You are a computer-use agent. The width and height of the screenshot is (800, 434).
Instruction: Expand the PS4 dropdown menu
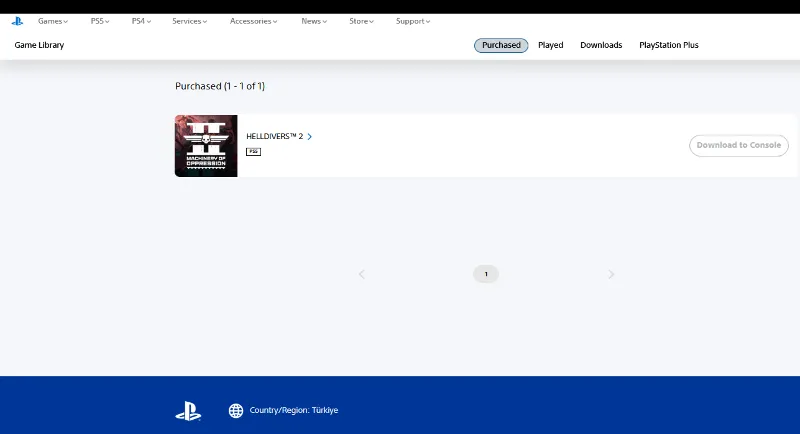[141, 21]
